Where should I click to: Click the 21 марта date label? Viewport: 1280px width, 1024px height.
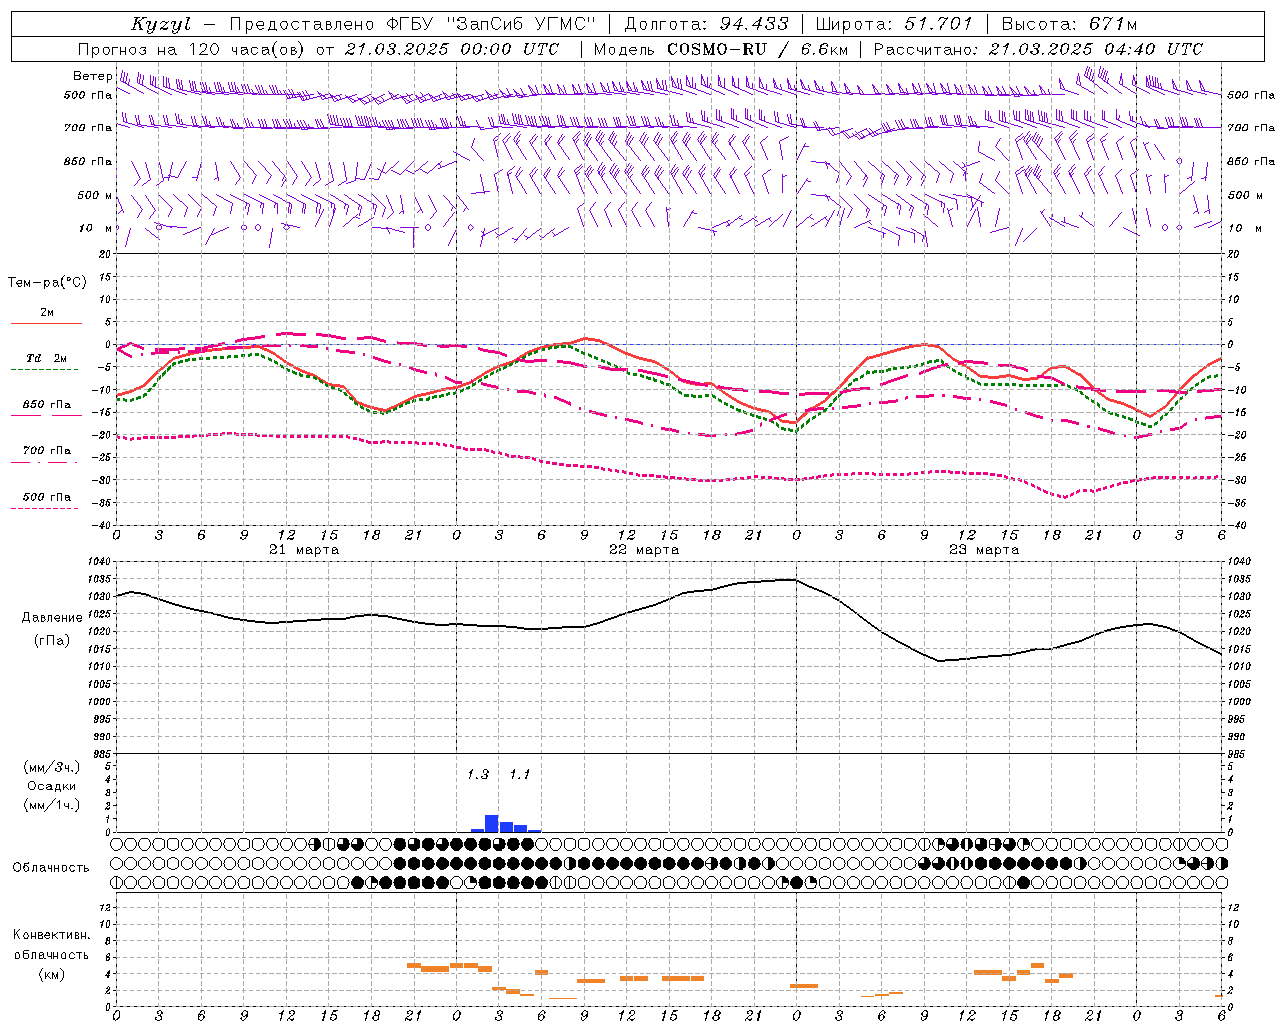304,550
